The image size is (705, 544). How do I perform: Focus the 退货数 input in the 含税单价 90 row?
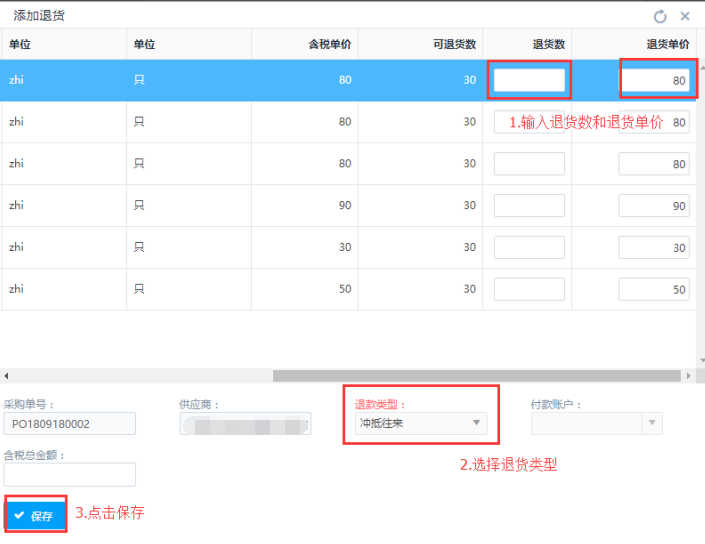coord(529,206)
